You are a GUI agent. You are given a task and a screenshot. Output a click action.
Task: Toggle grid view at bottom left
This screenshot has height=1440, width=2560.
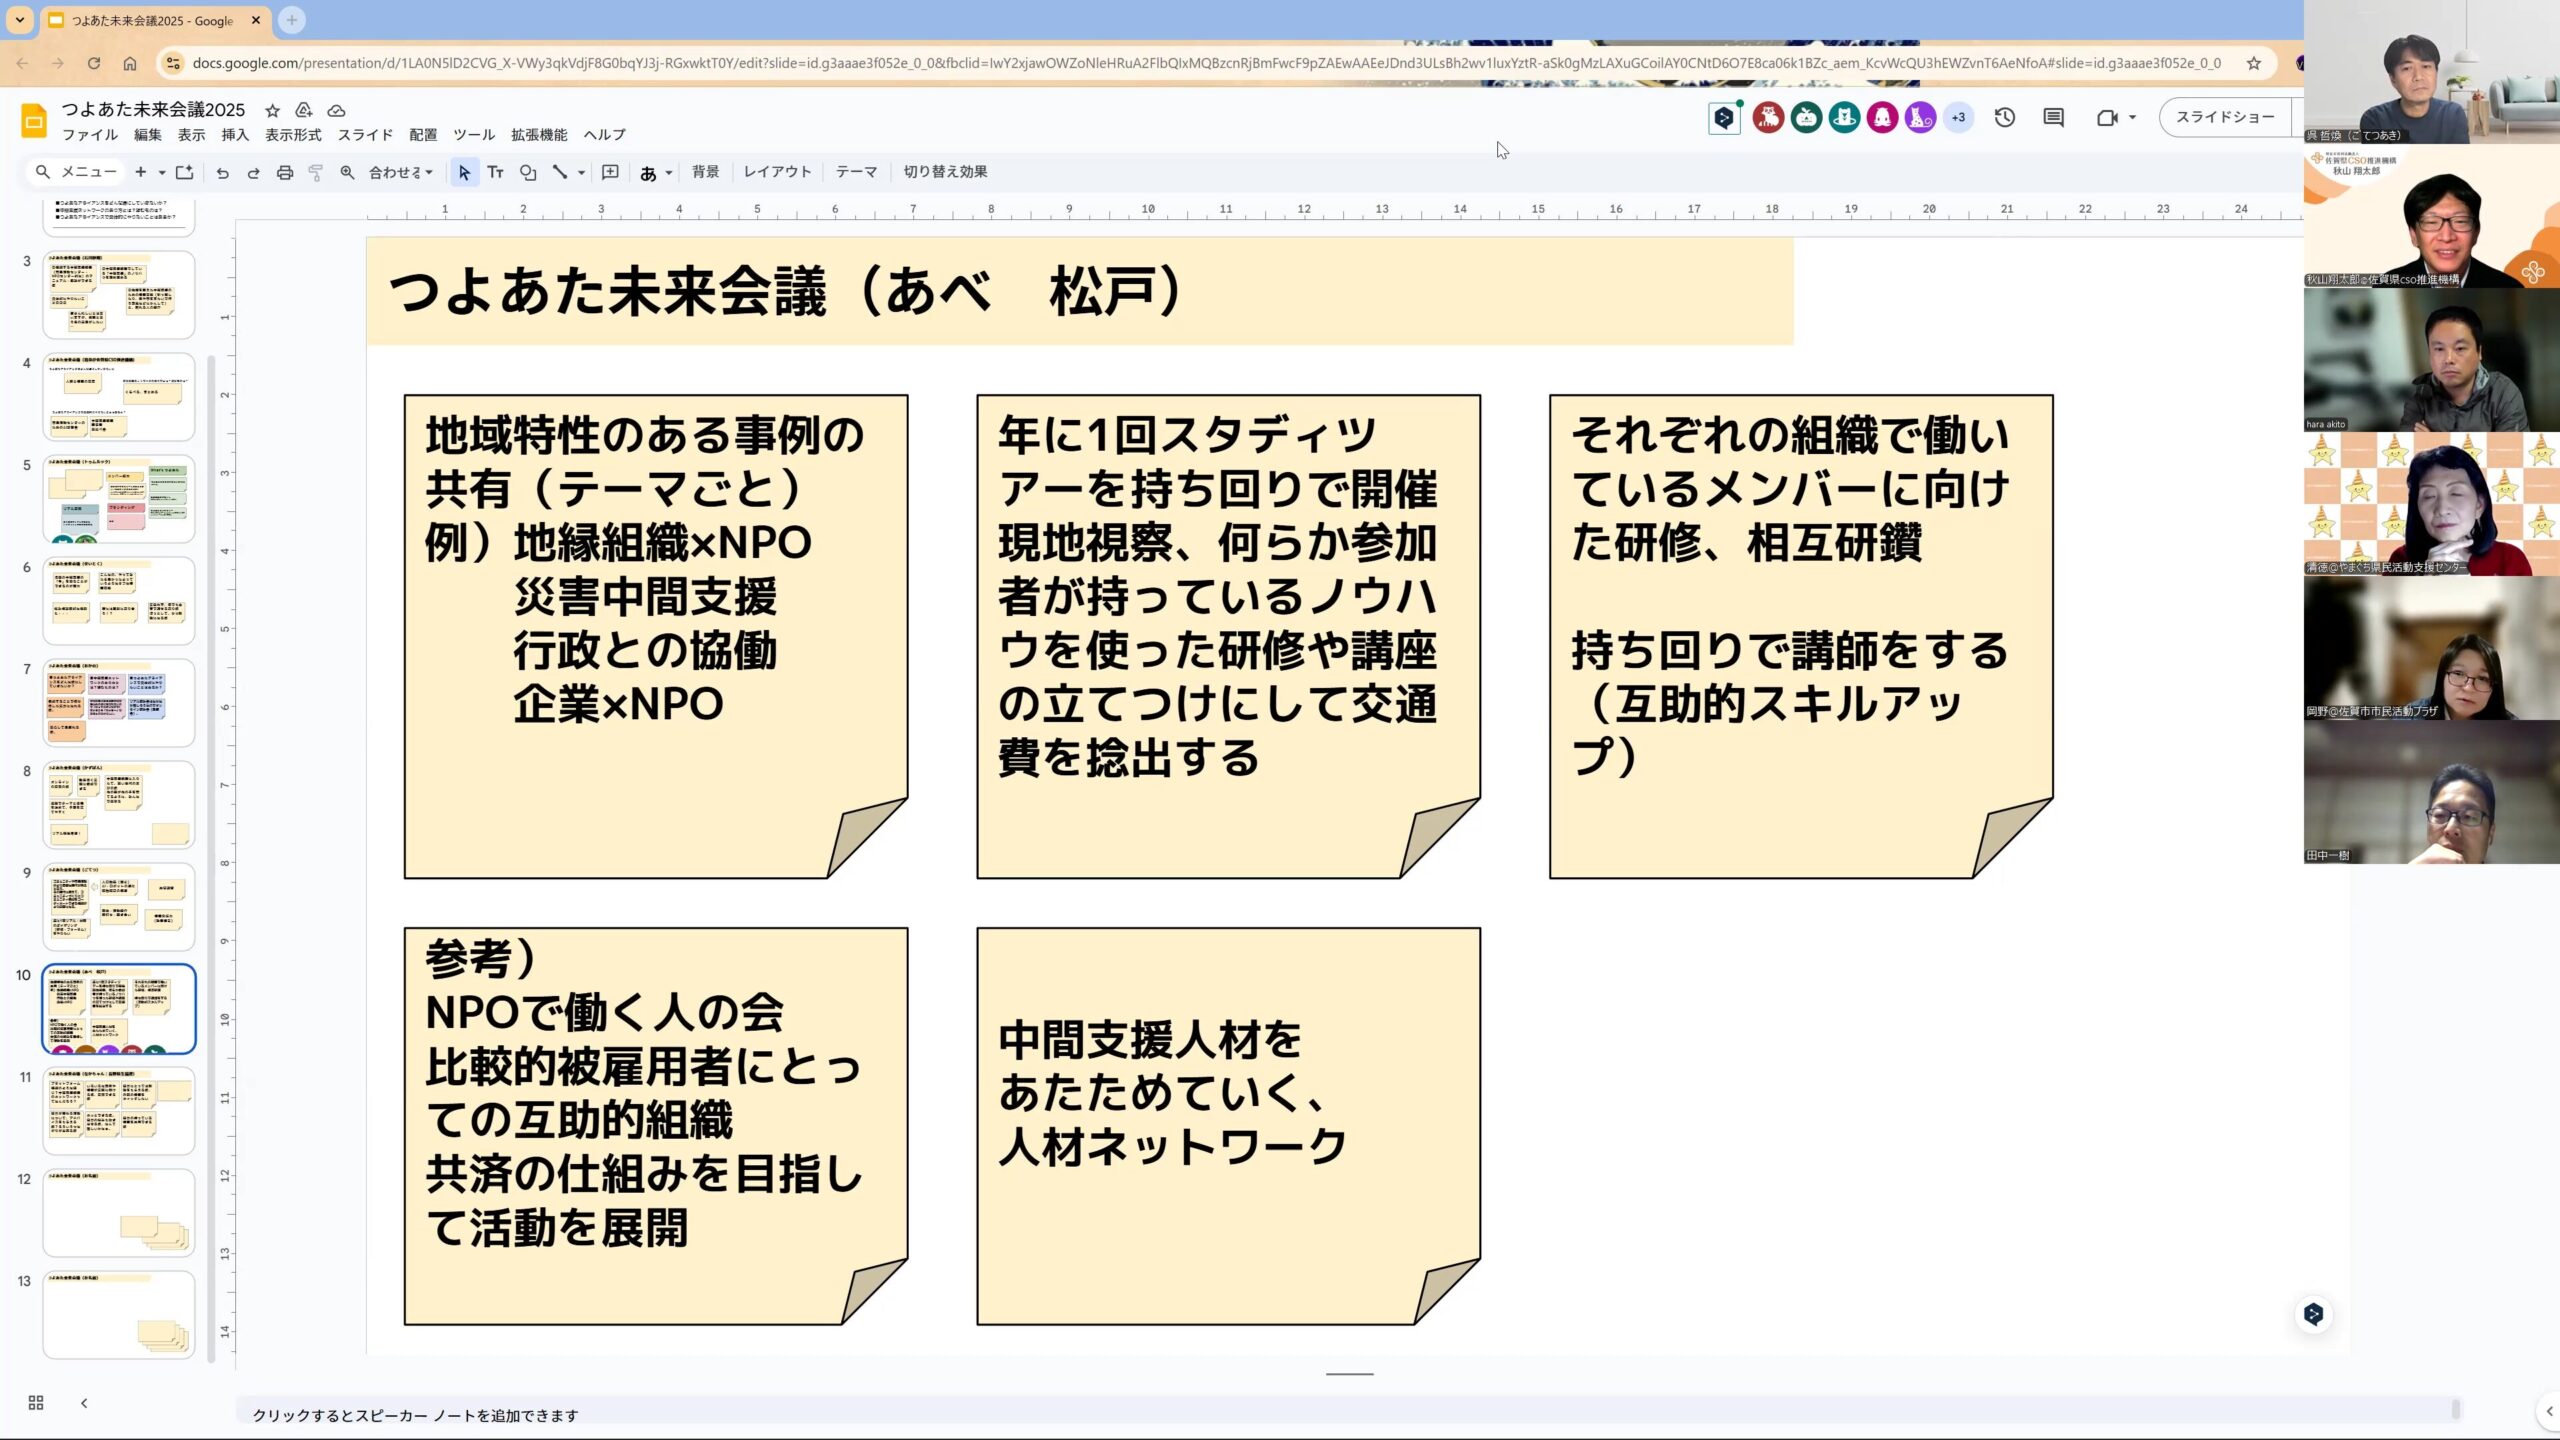click(36, 1403)
